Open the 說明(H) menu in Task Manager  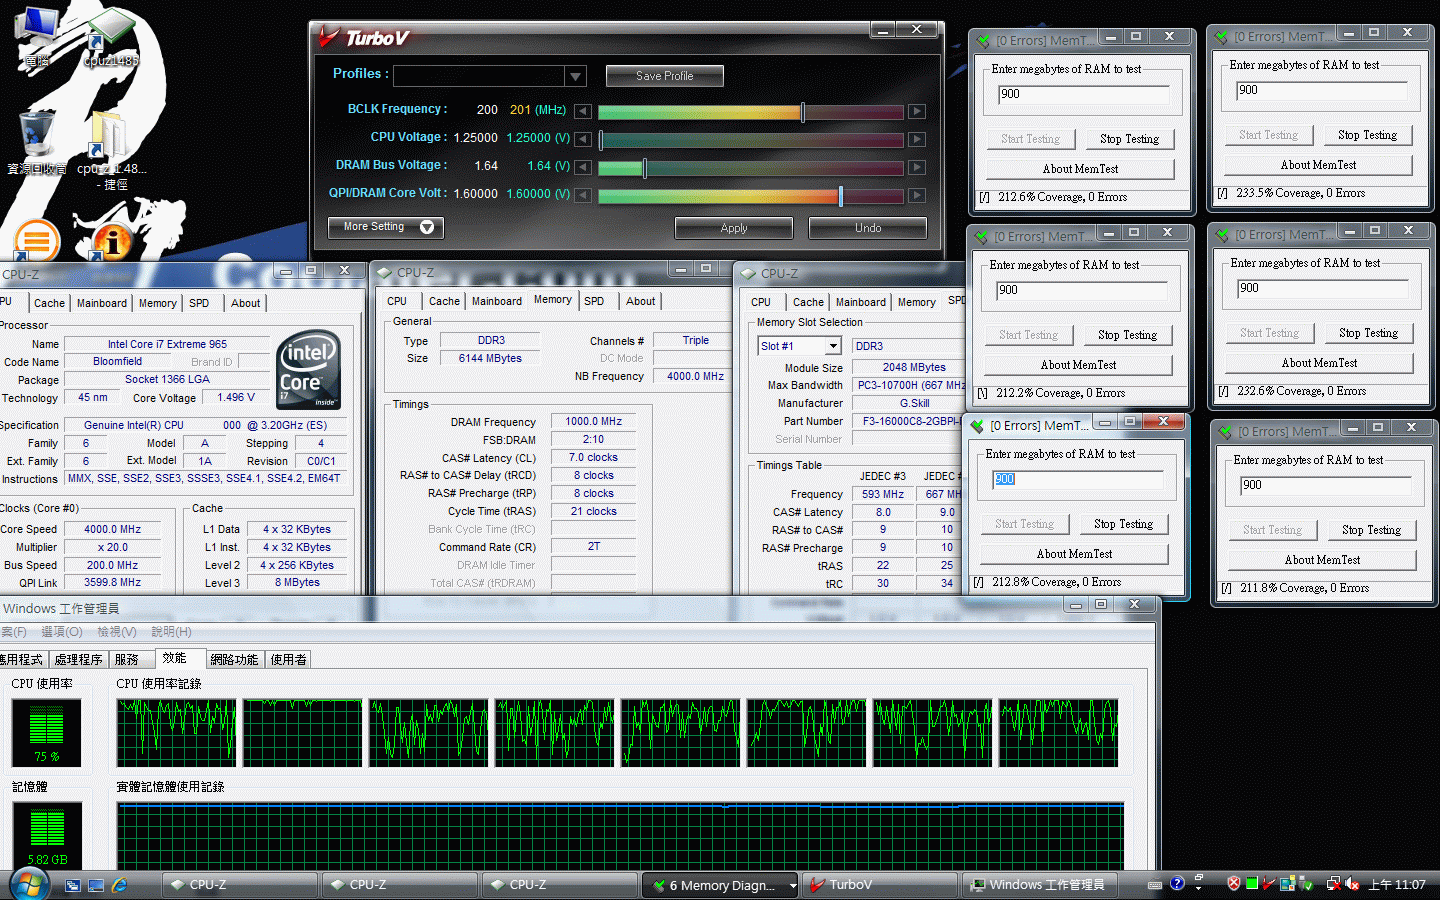(x=171, y=632)
